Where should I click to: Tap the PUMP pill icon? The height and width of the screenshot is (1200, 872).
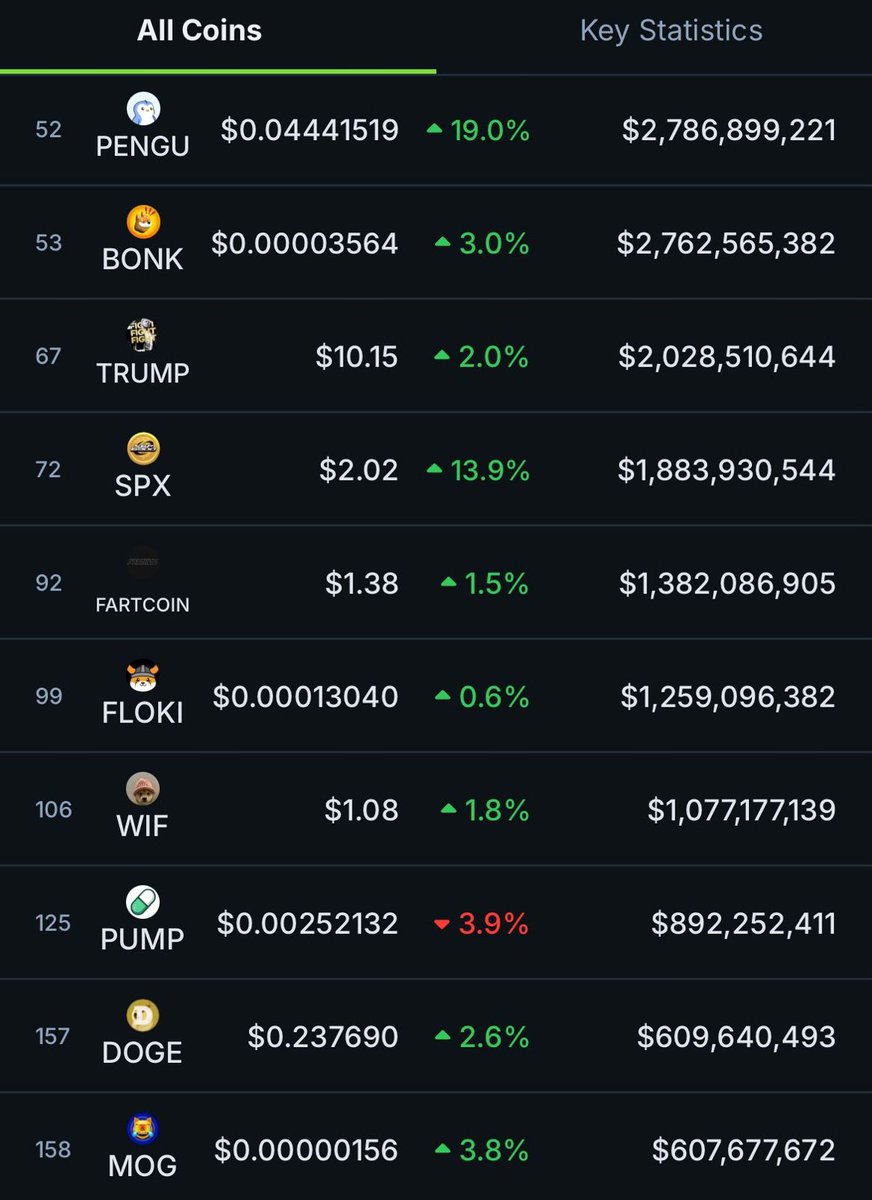pos(143,902)
